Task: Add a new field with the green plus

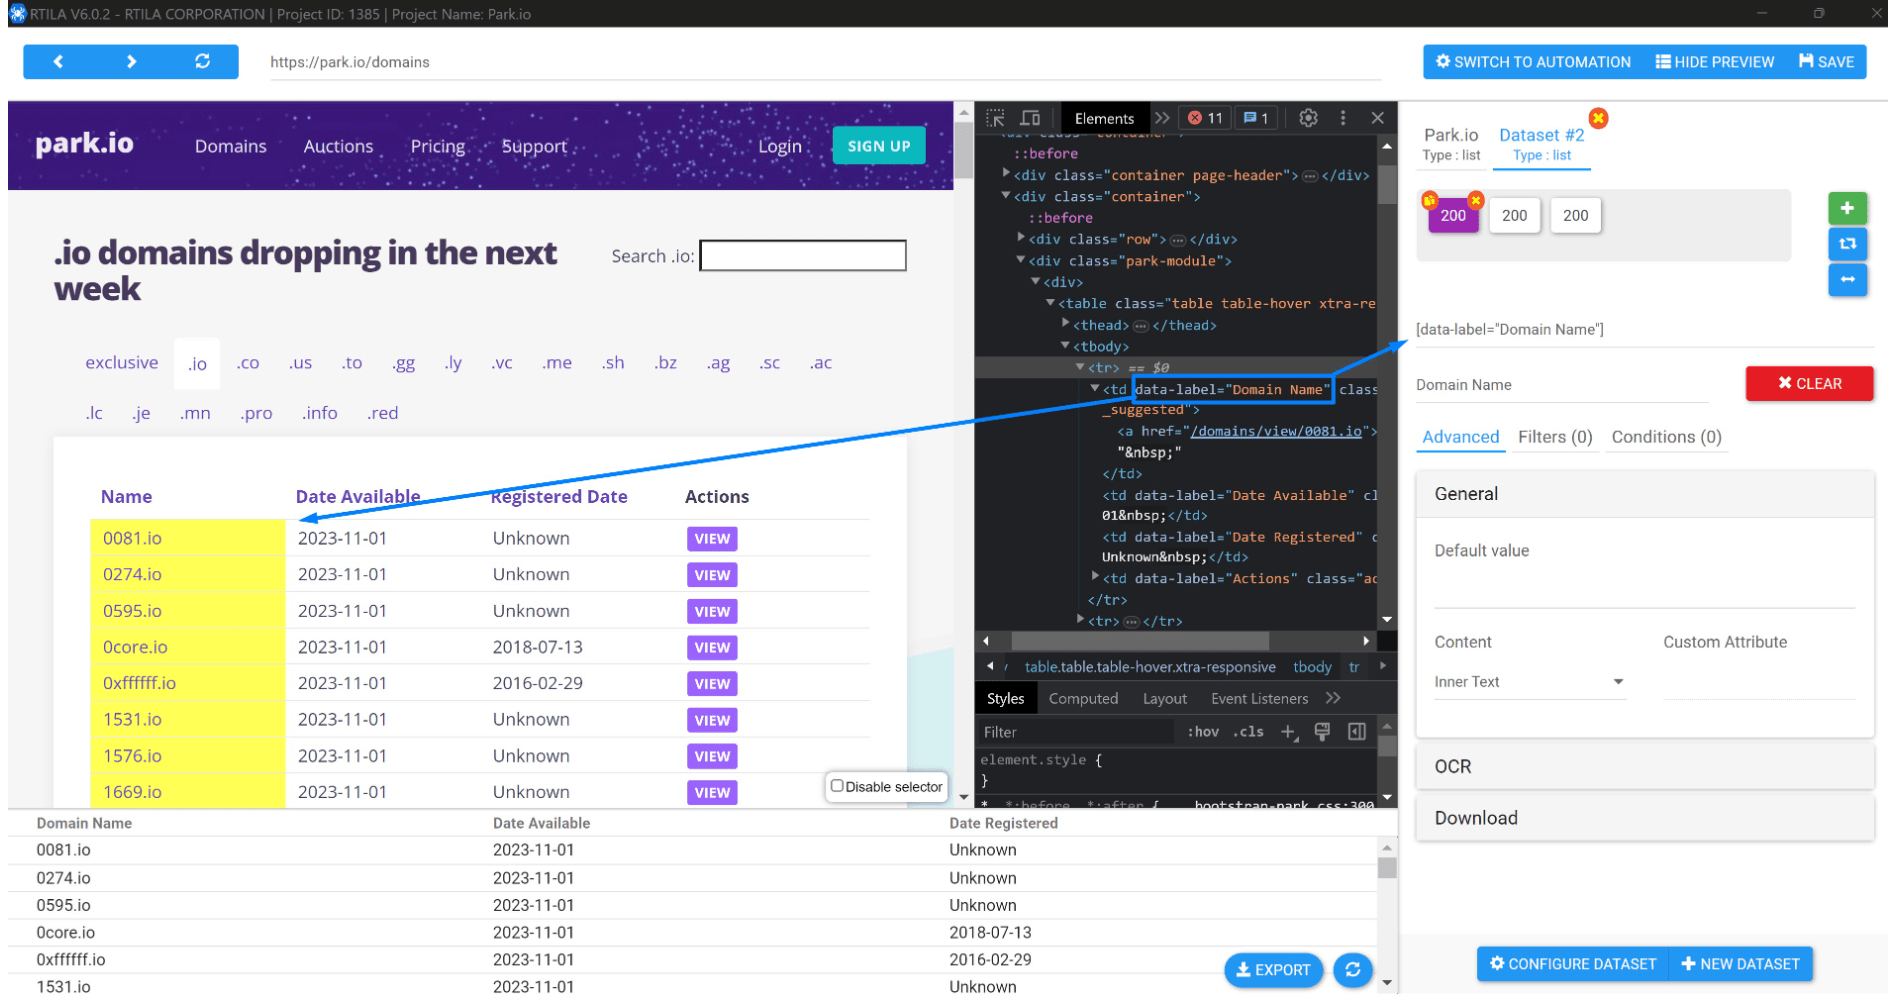Action: coord(1846,208)
